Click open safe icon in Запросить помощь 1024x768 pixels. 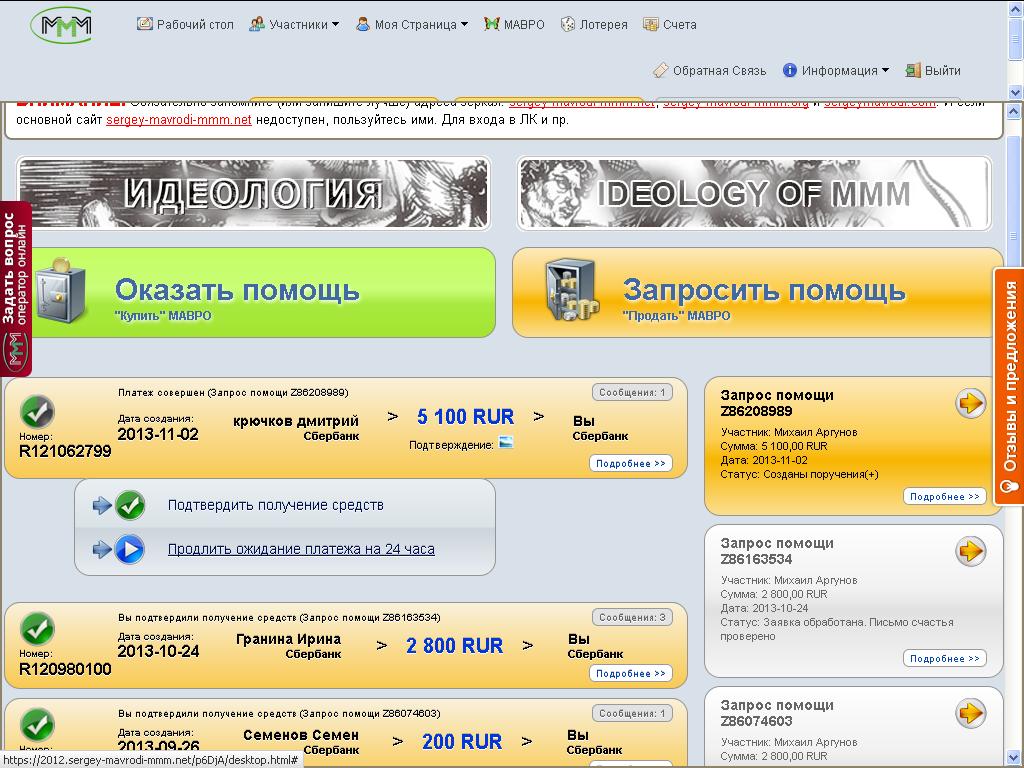[x=571, y=289]
